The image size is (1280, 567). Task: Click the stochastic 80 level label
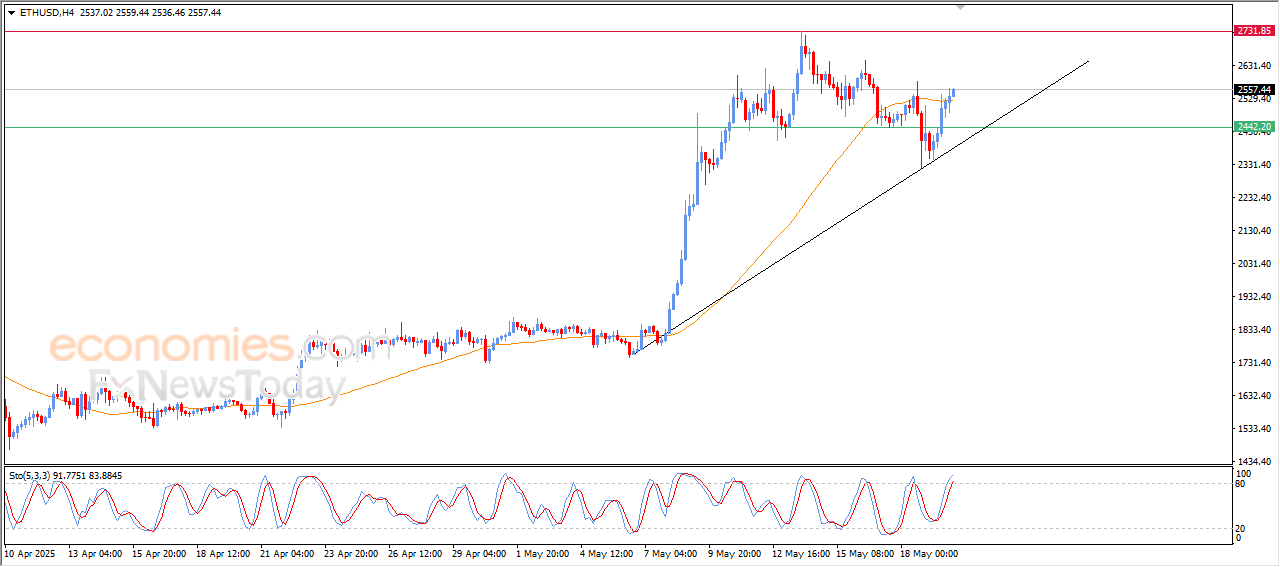(x=1240, y=484)
